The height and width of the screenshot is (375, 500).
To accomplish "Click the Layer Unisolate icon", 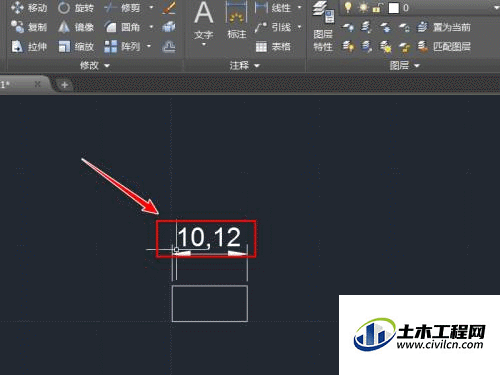I will point(367,46).
